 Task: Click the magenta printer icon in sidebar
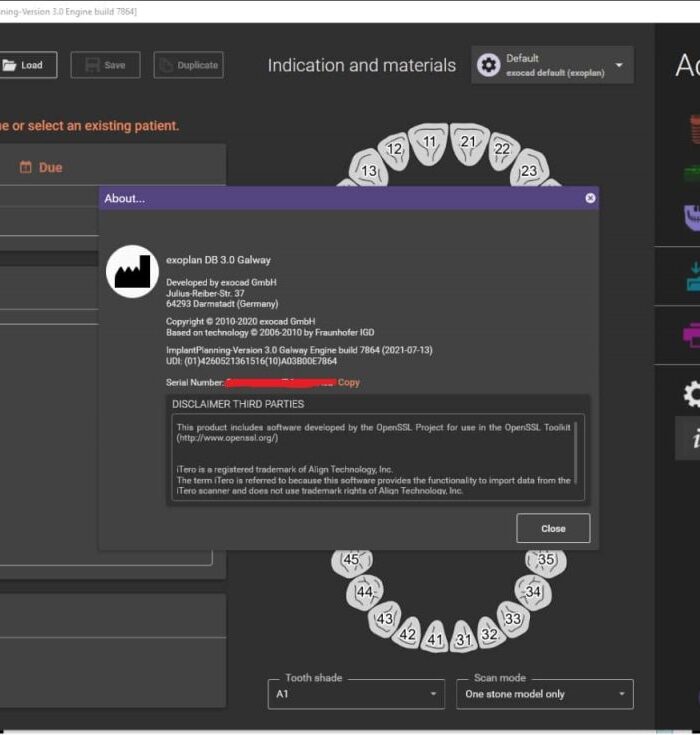pos(692,335)
